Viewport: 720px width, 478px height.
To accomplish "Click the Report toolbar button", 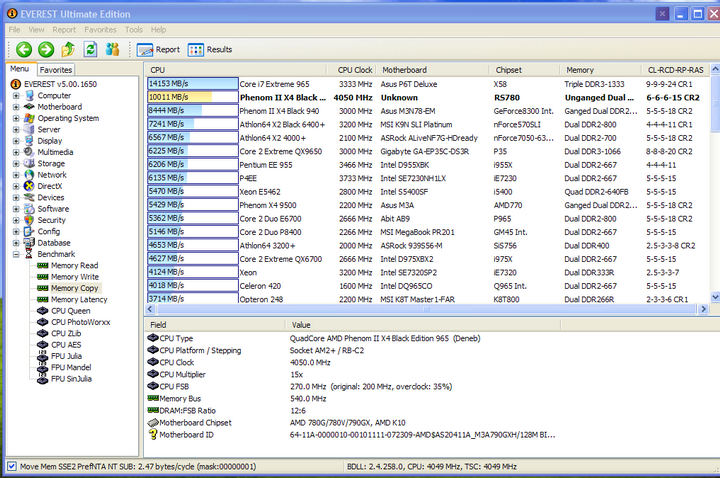I will click(158, 49).
